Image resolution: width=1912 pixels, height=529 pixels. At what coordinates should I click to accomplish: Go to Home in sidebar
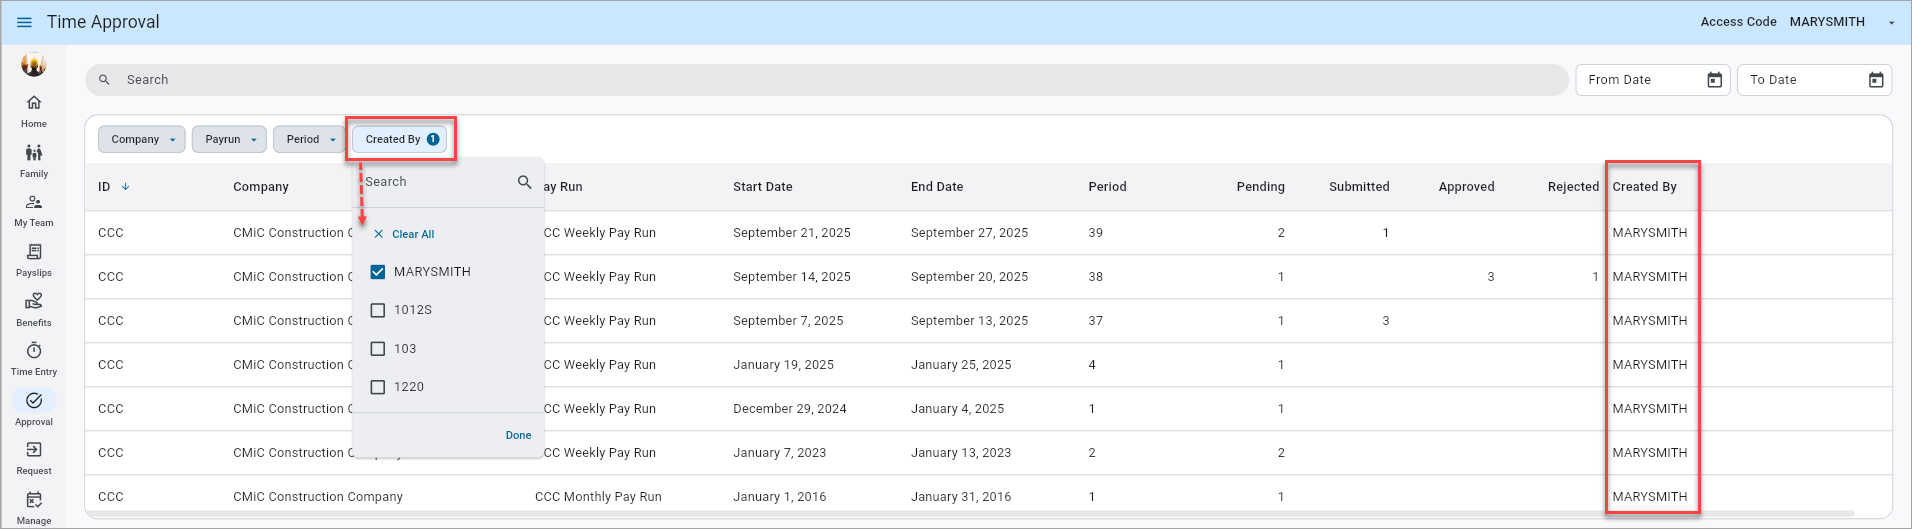[x=34, y=104]
